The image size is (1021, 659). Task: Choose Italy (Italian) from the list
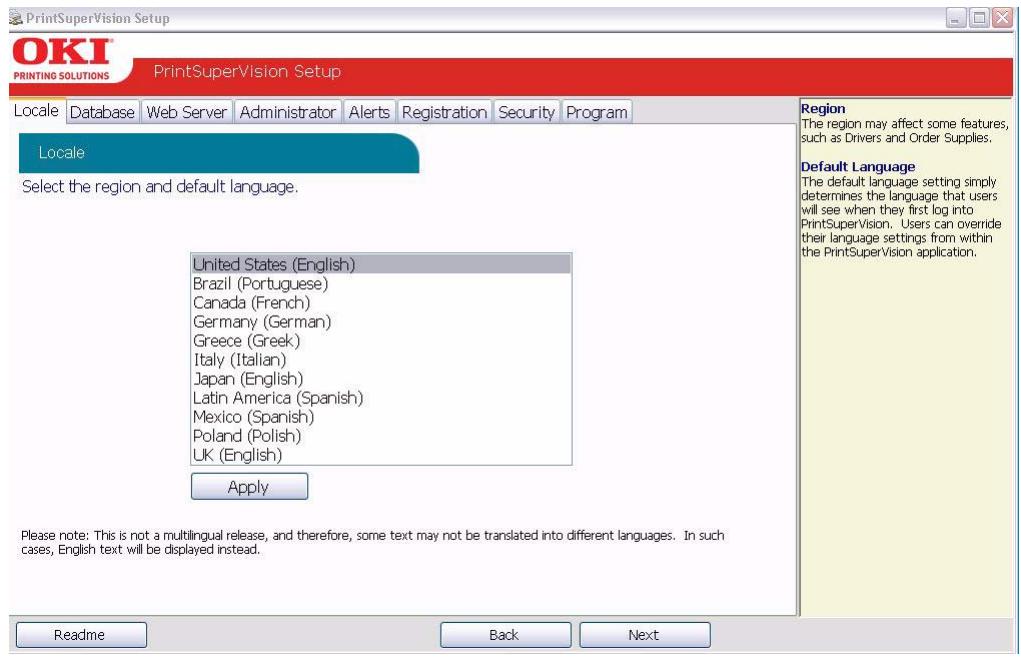(x=381, y=359)
